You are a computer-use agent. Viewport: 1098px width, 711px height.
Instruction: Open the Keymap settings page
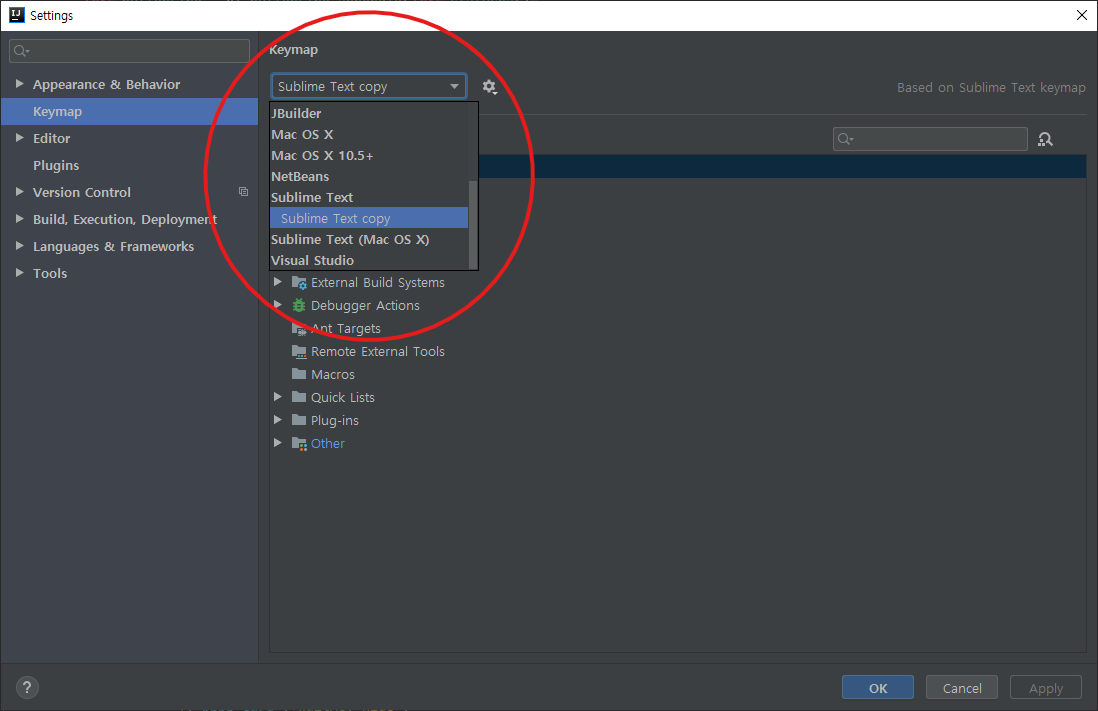coord(130,111)
